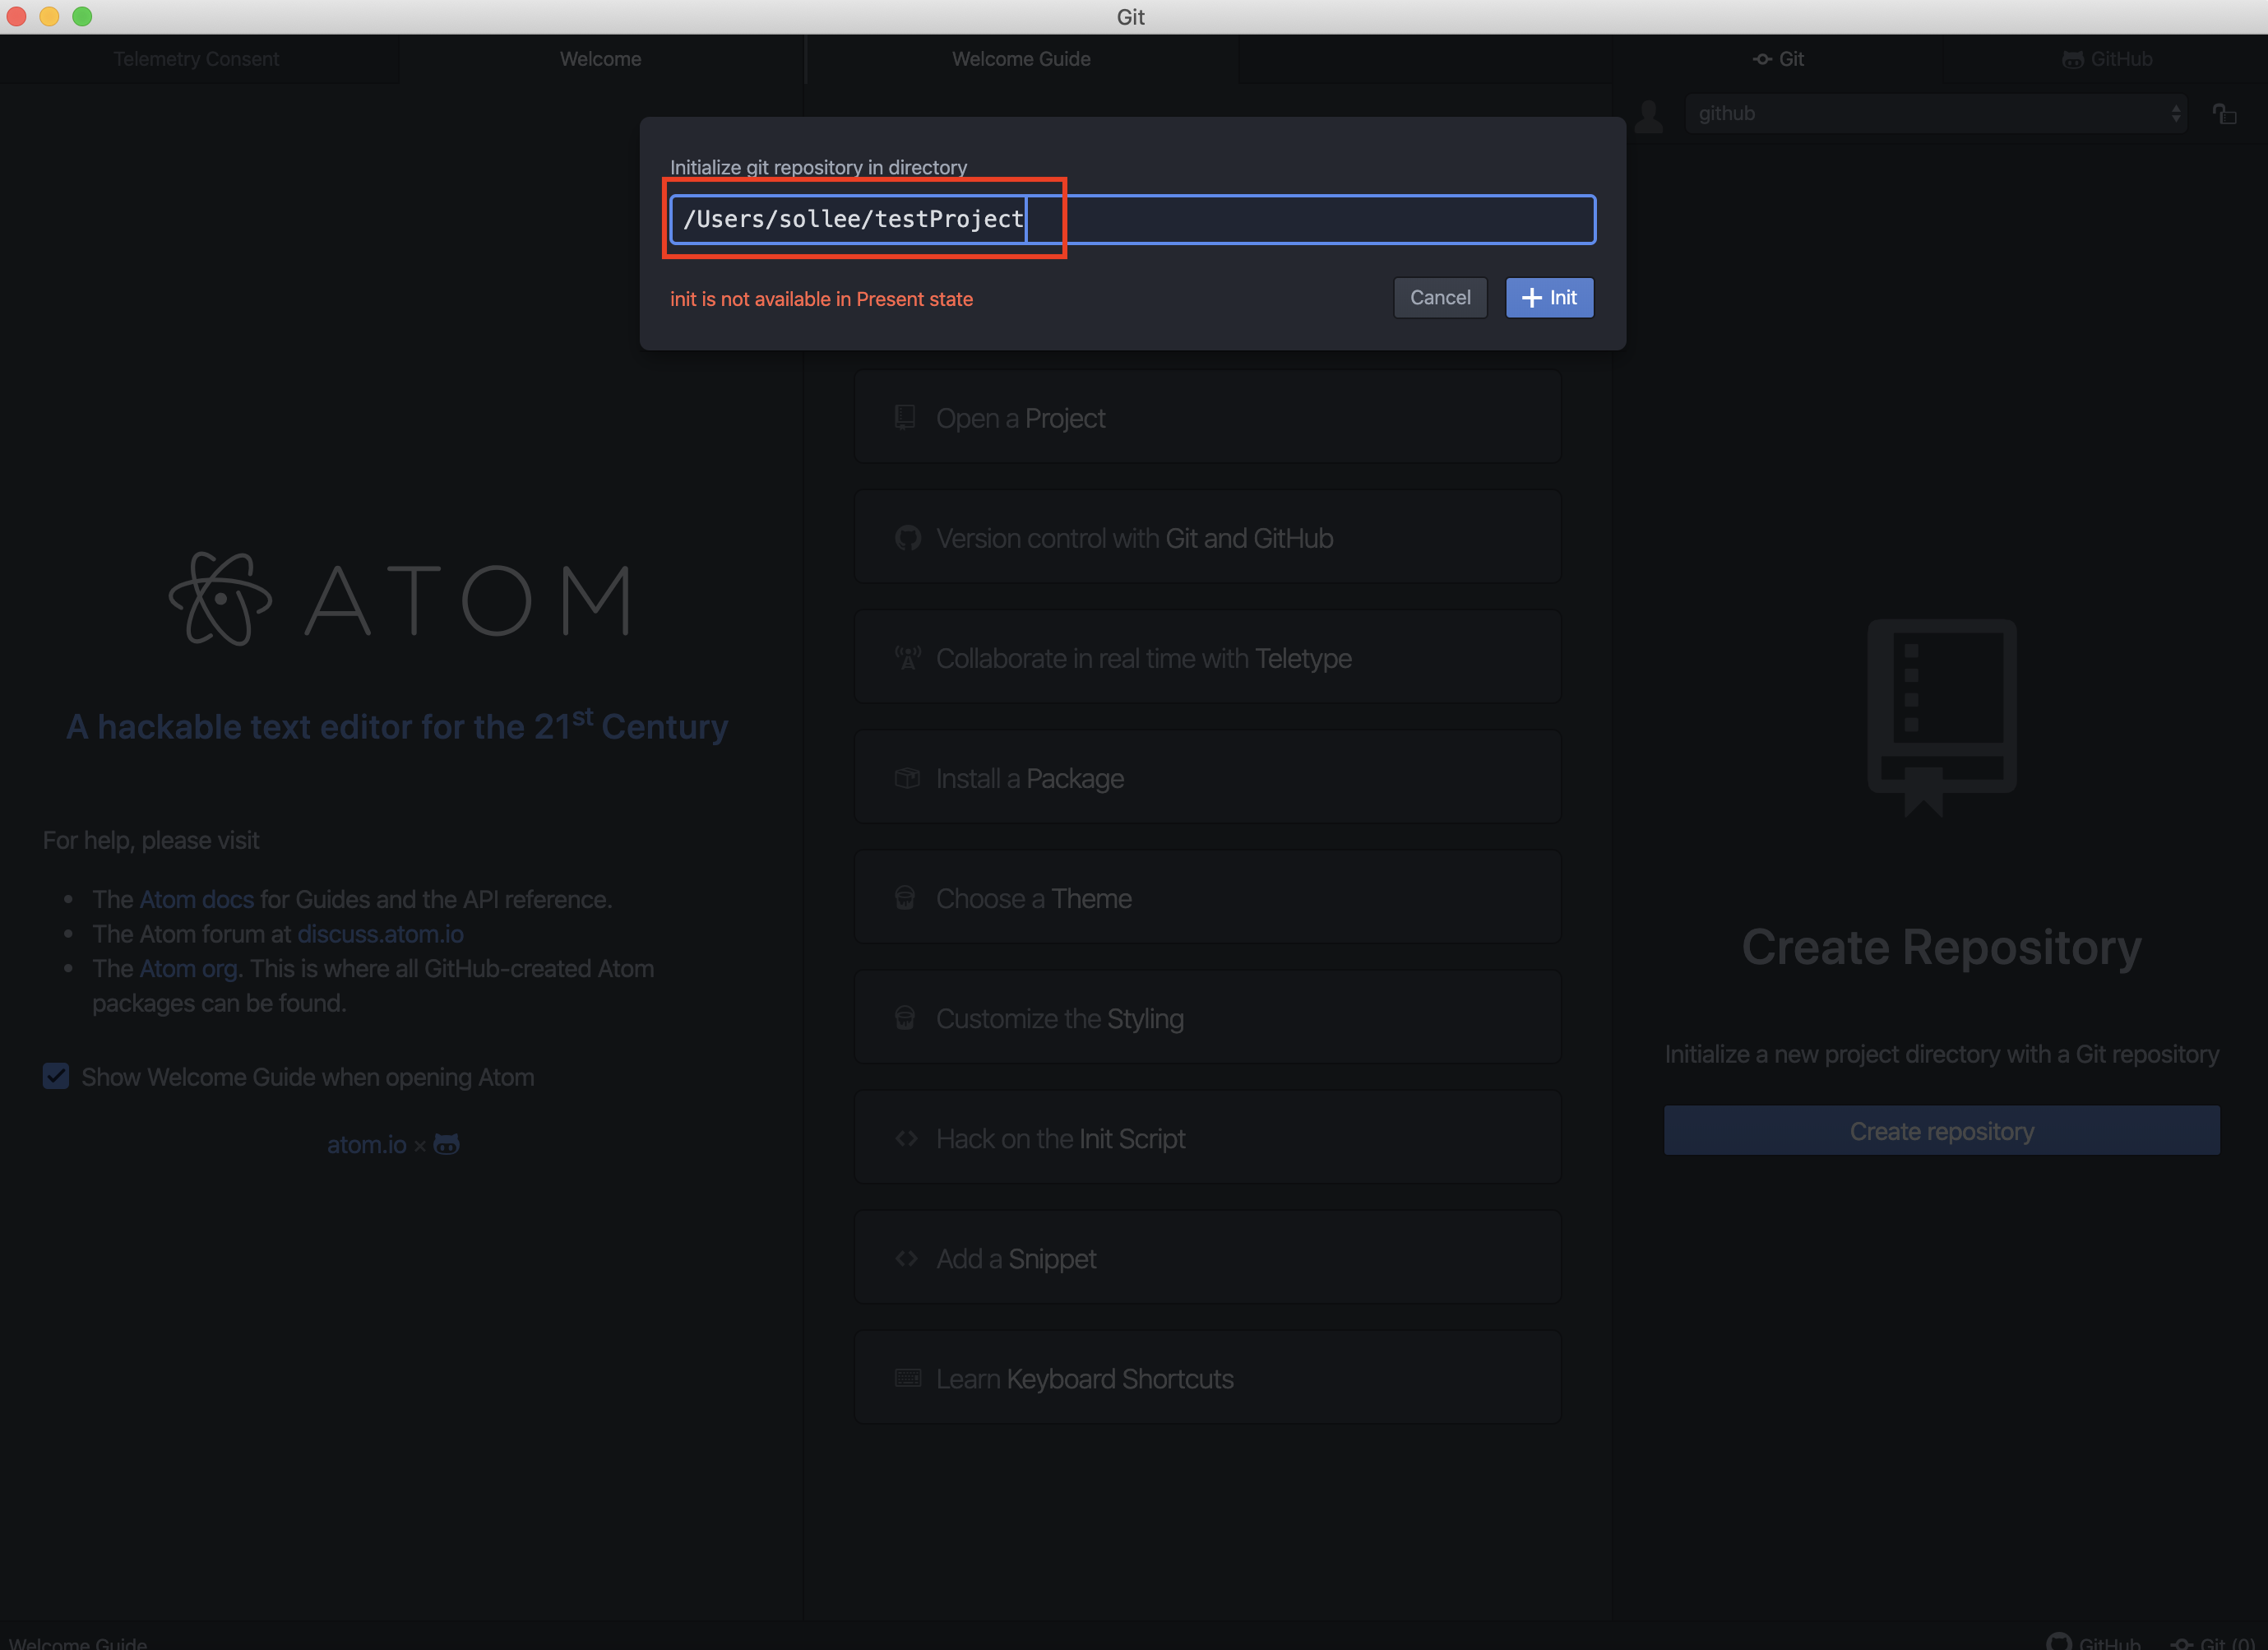Click the GitHub octocat icon next to atom.io

[446, 1144]
